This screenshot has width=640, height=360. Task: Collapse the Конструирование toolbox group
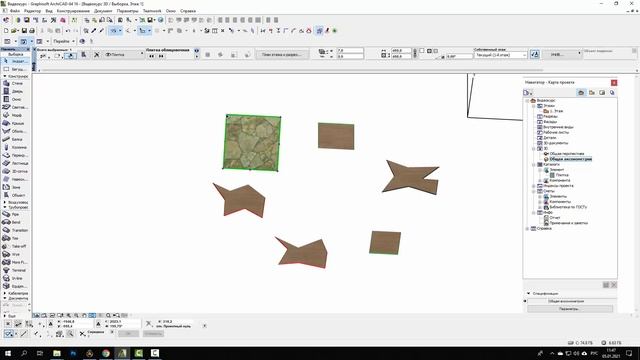tap(5, 76)
